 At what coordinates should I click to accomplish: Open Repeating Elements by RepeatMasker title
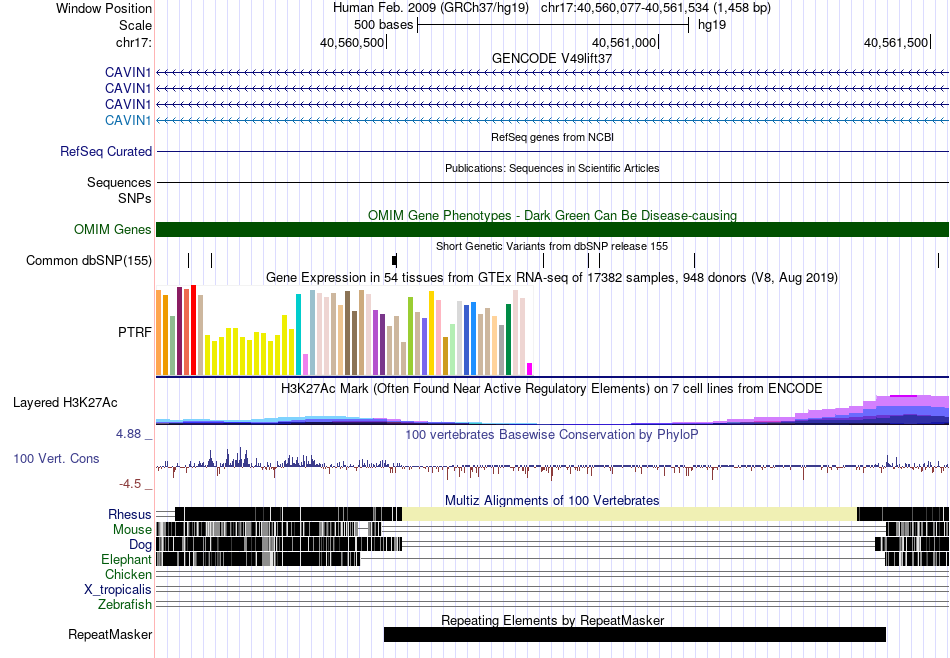click(x=552, y=620)
